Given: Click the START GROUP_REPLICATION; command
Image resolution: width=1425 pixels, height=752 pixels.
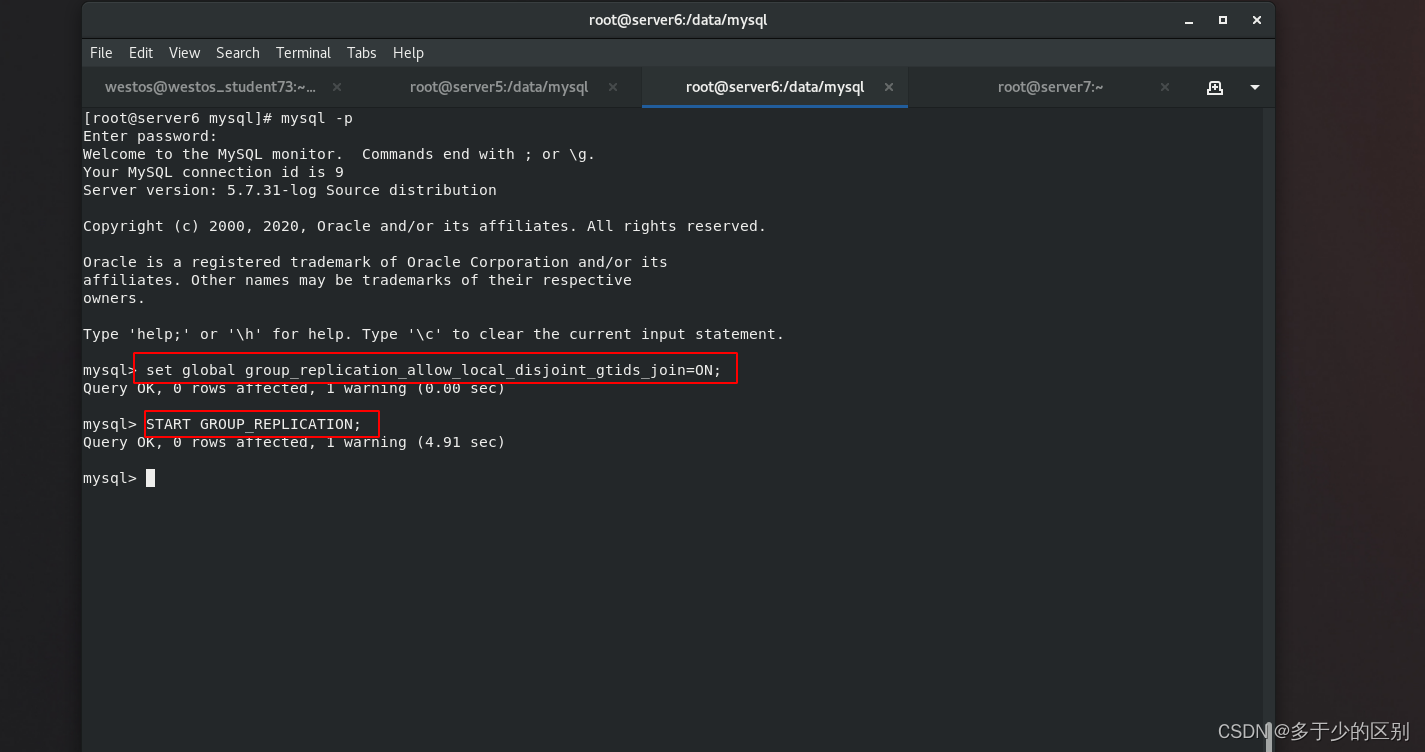Looking at the screenshot, I should [254, 424].
